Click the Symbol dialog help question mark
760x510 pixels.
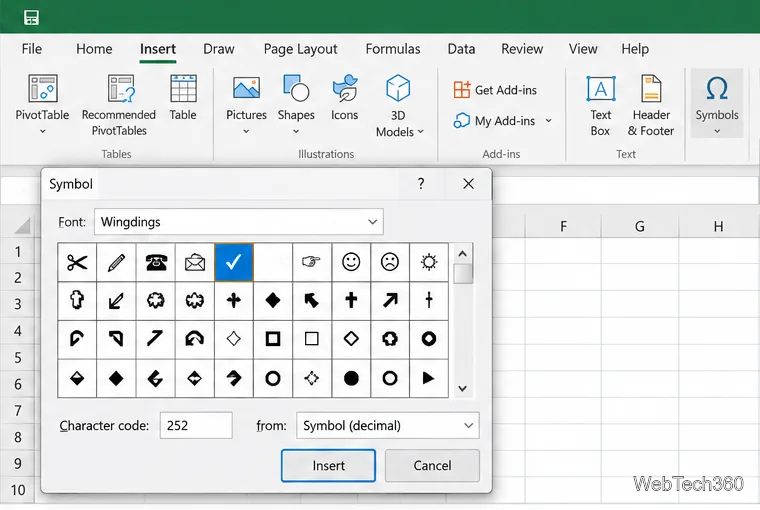(421, 184)
